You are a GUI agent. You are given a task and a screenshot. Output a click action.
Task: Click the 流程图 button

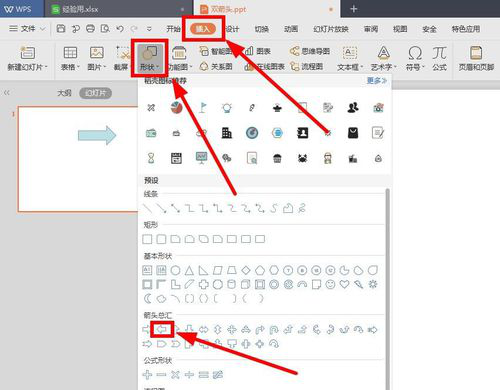306,66
